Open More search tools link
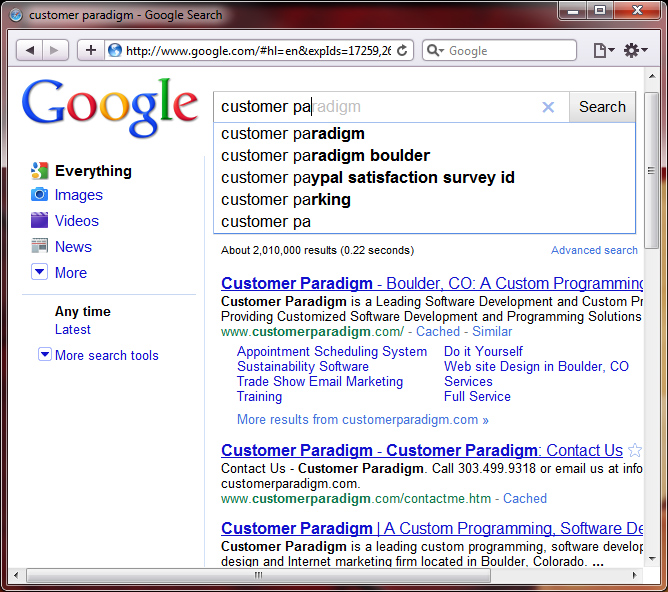 [107, 356]
